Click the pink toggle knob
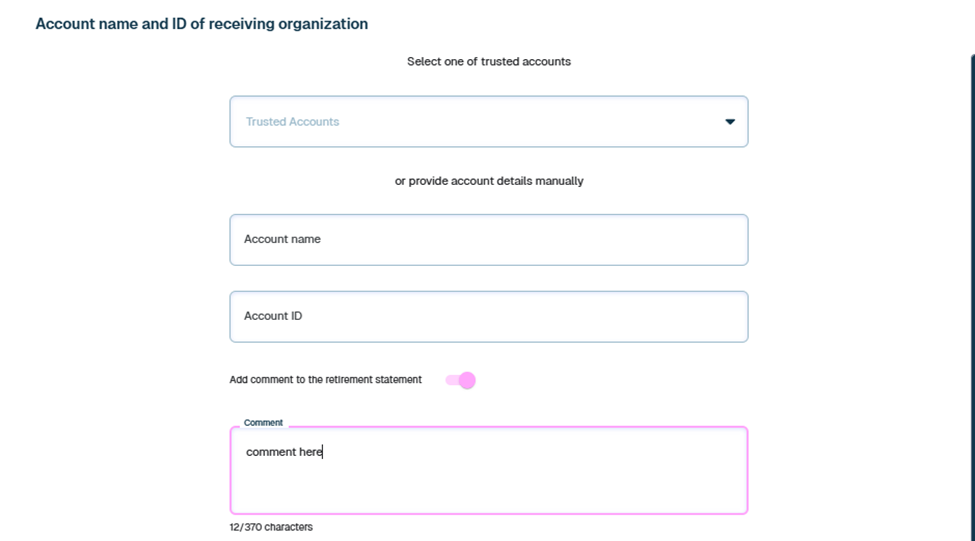975x541 pixels. (x=467, y=380)
